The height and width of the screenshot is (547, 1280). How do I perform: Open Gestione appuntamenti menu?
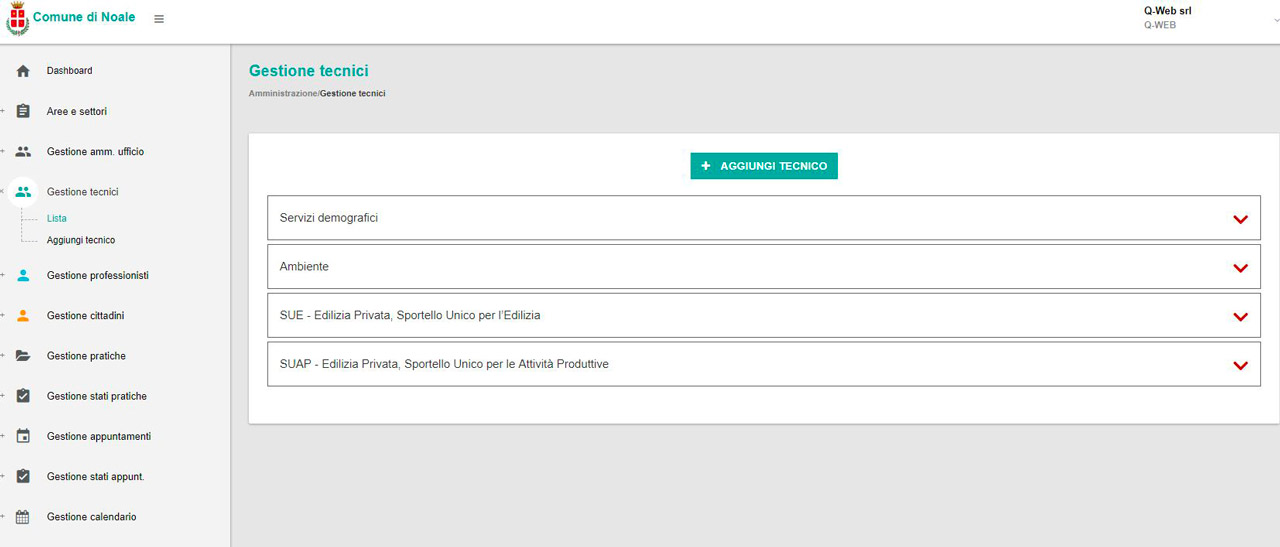coord(98,437)
